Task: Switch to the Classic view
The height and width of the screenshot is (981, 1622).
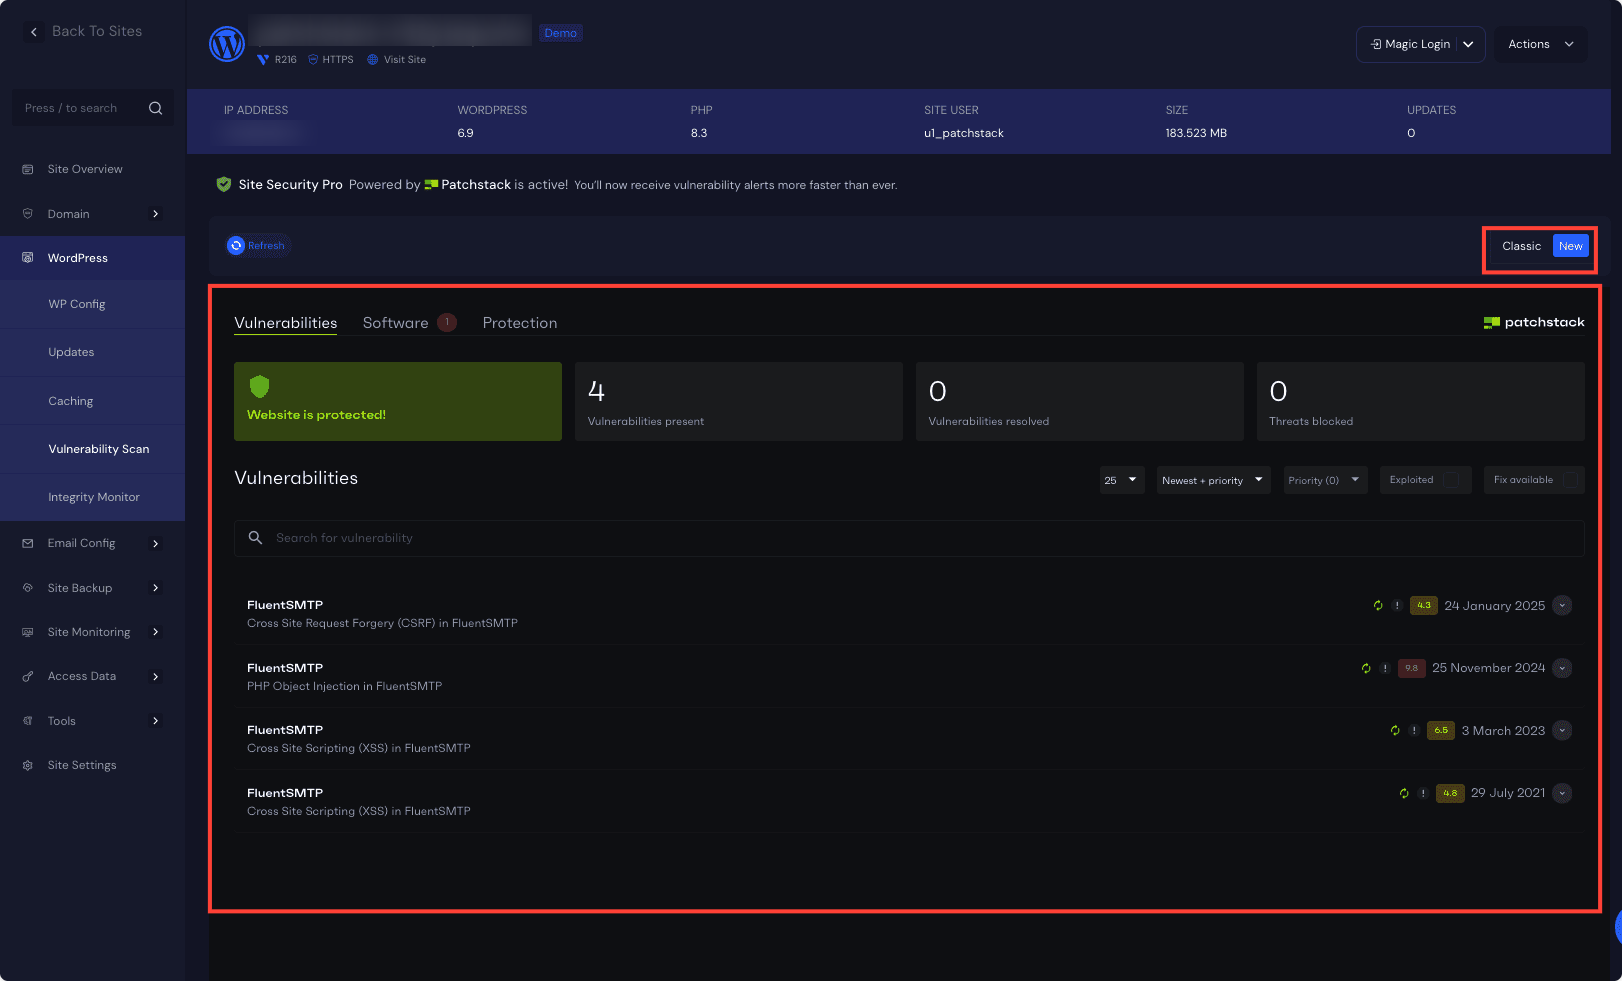Action: click(x=1520, y=247)
